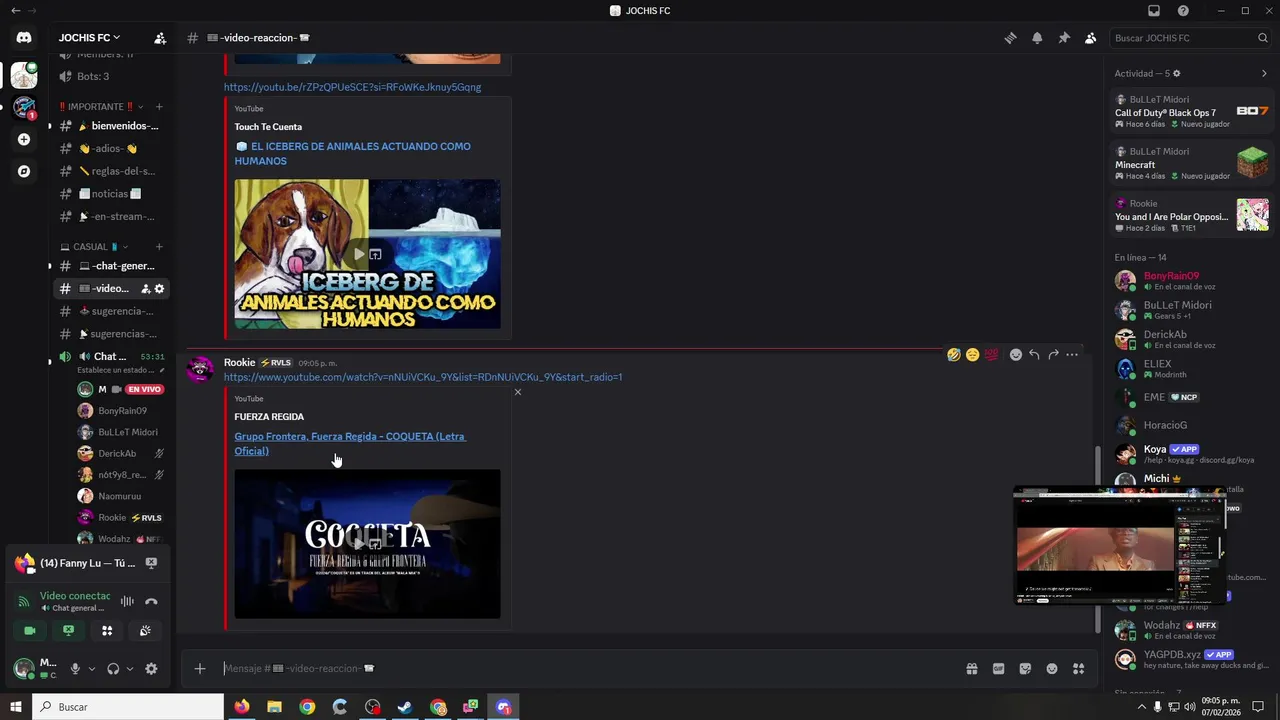
Task: Create channel in CASUAL category
Action: 159,247
